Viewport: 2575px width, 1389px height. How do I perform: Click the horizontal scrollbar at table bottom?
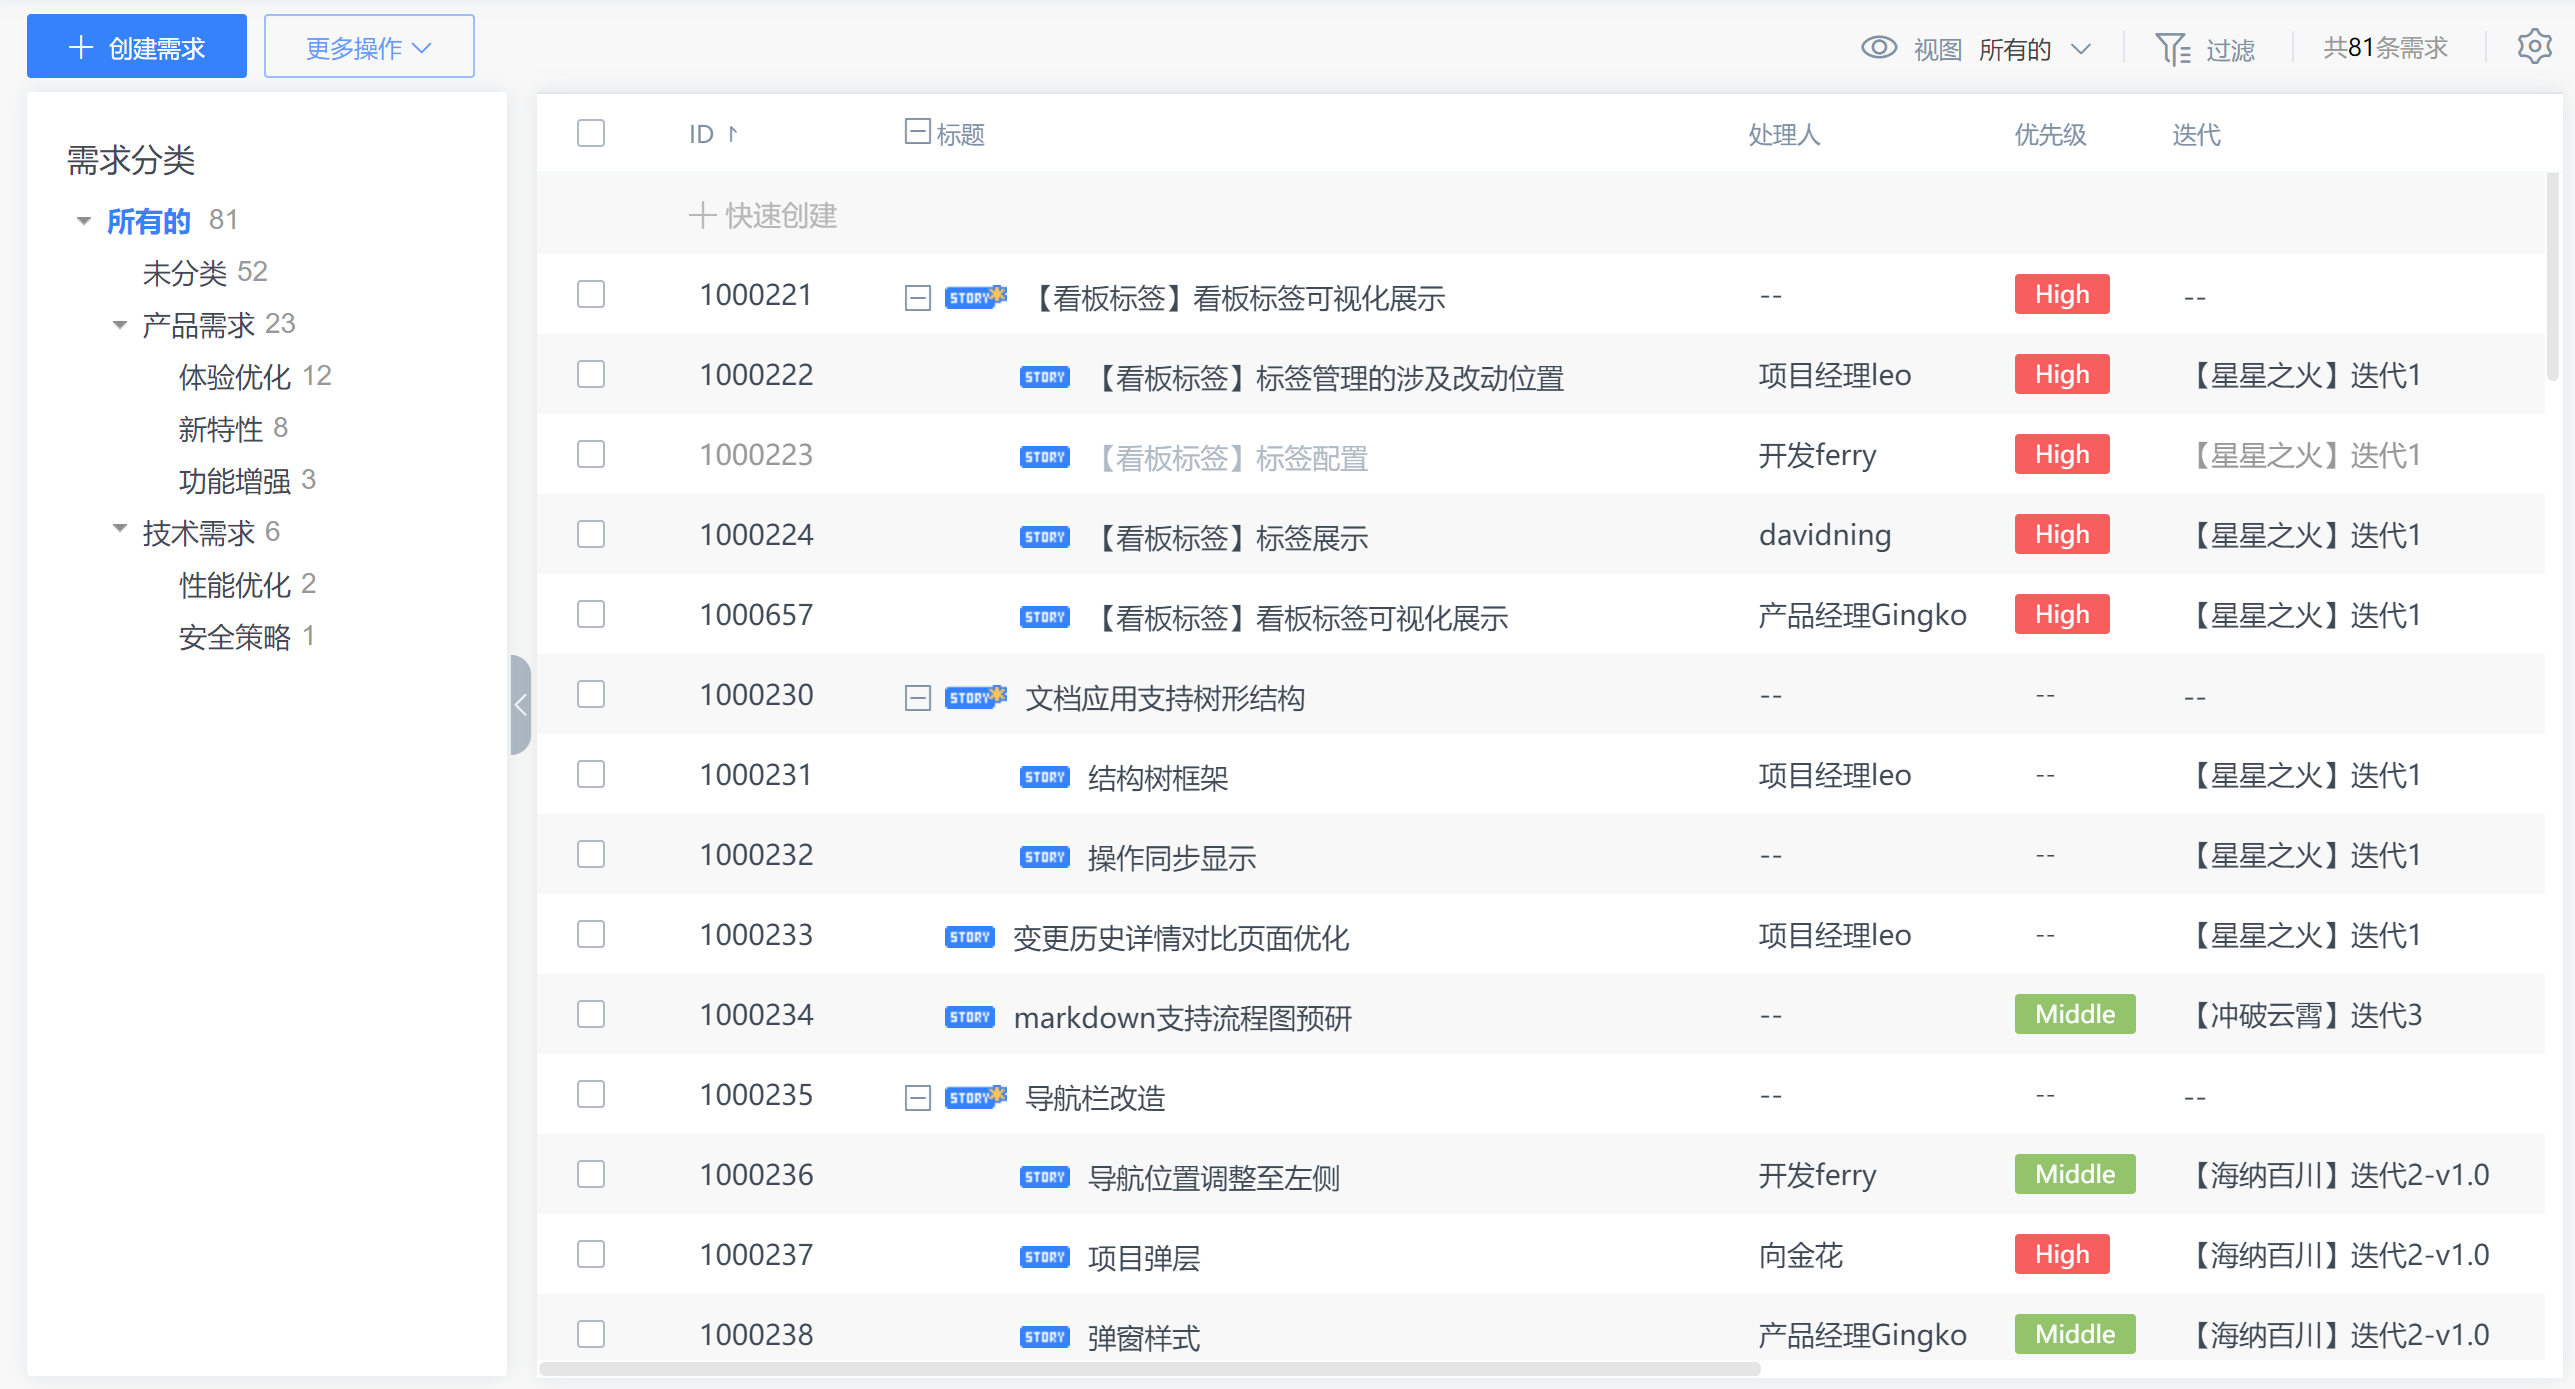[x=1149, y=1368]
